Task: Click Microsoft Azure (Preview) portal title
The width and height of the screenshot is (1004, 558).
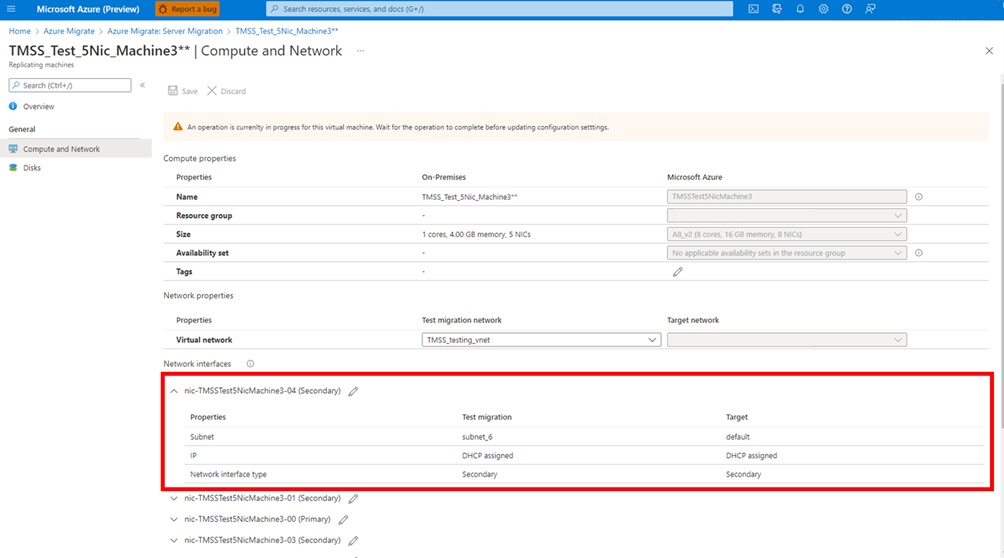Action: click(x=88, y=9)
